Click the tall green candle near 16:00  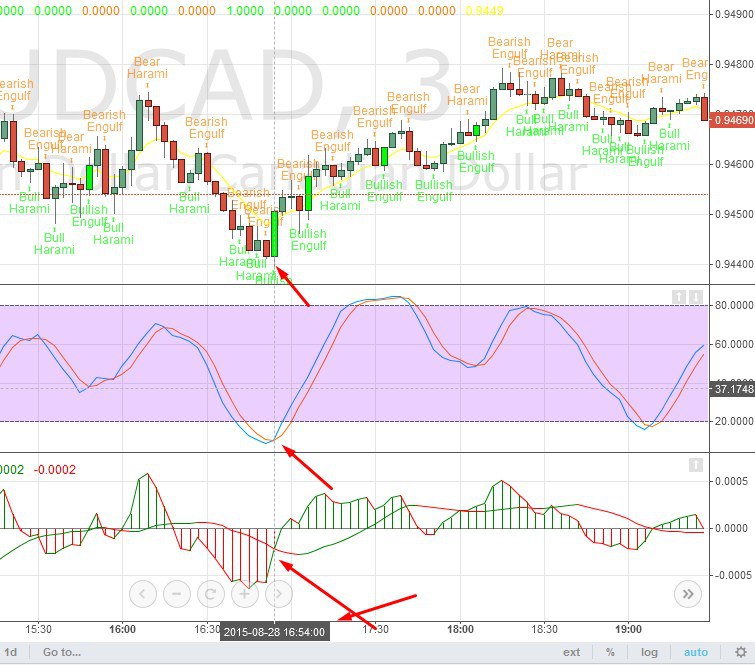coord(140,125)
